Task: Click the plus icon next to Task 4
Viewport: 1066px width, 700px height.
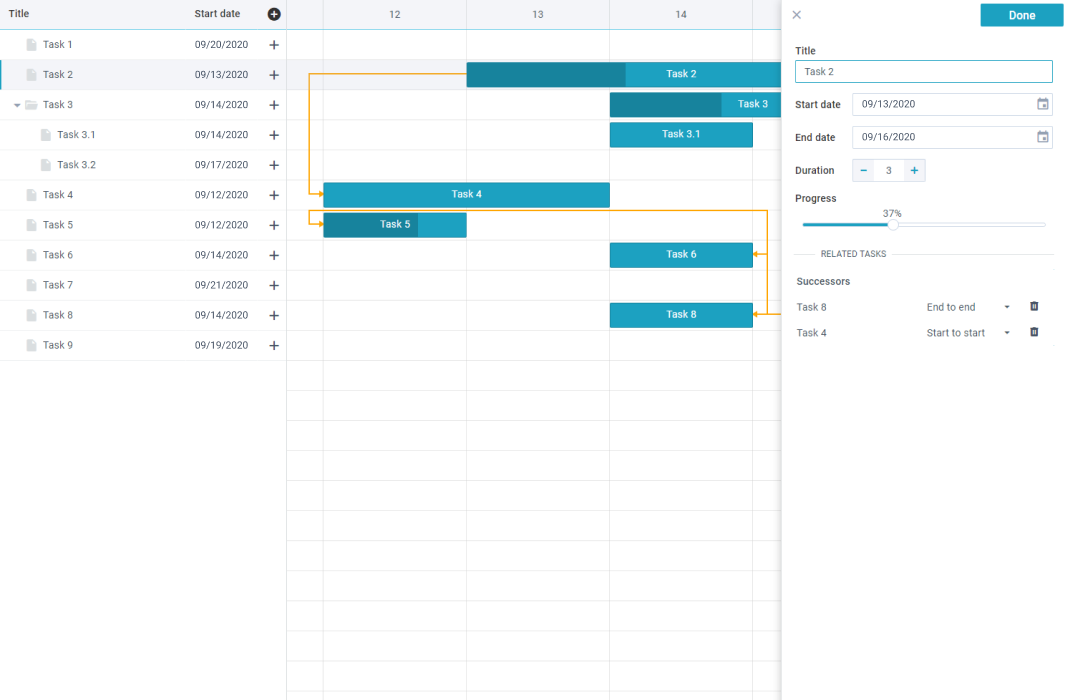Action: pyautogui.click(x=274, y=195)
